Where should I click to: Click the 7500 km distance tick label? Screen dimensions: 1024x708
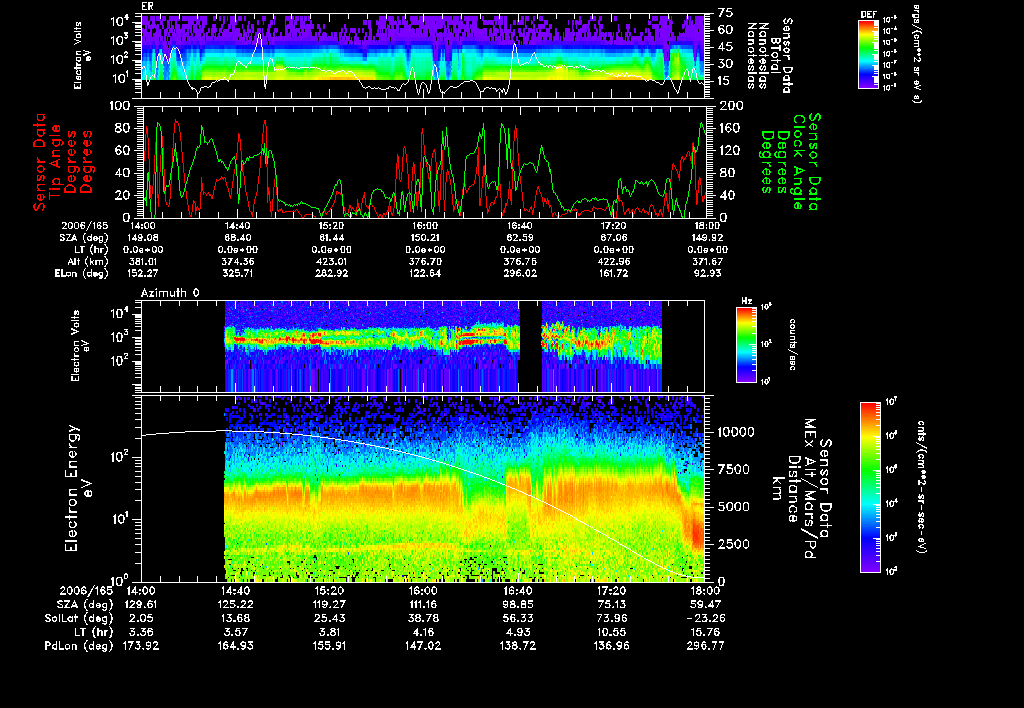point(735,470)
